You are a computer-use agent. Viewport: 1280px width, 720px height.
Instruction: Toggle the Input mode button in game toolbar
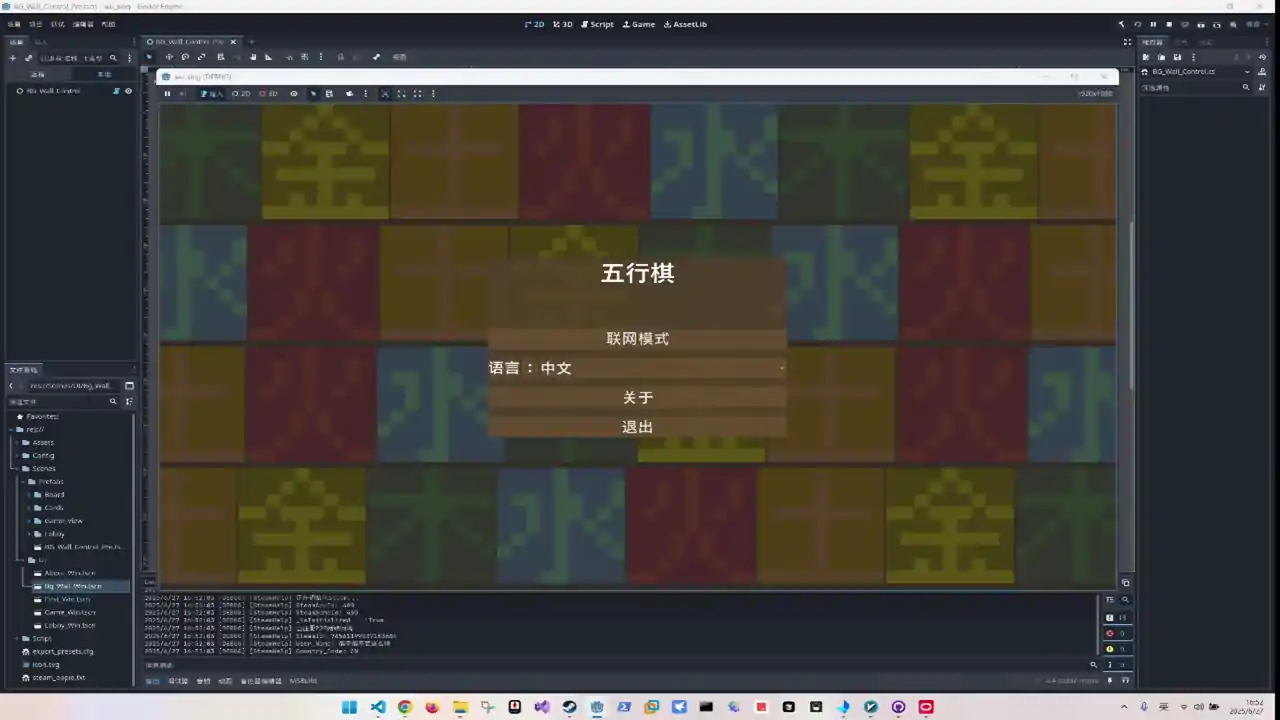tap(211, 94)
